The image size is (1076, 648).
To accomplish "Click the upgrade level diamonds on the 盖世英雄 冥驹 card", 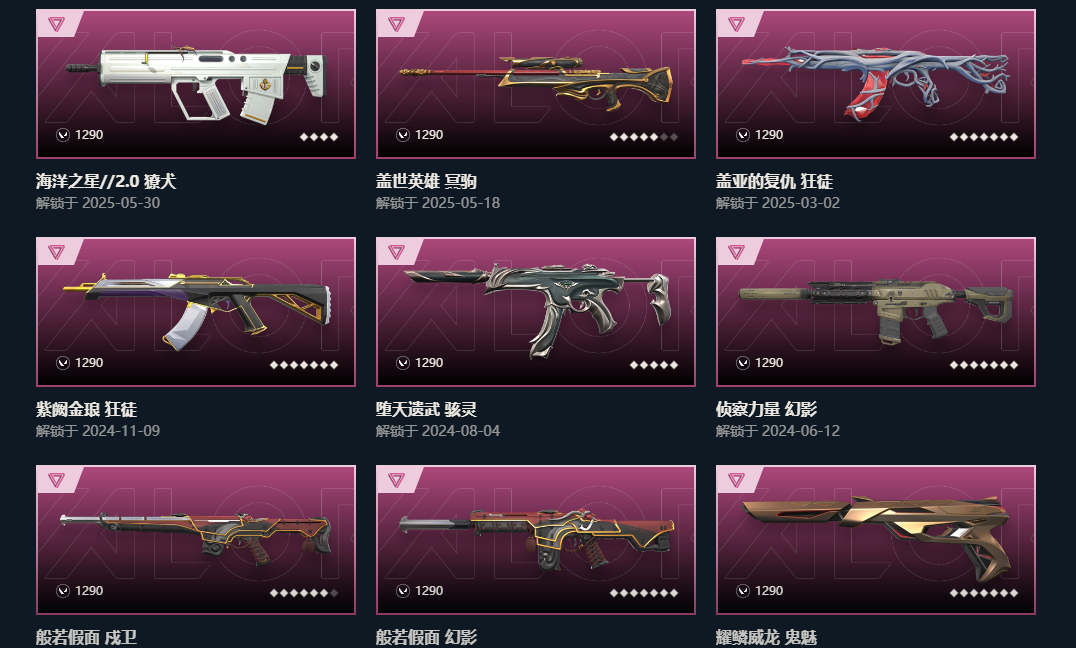I will coord(644,137).
